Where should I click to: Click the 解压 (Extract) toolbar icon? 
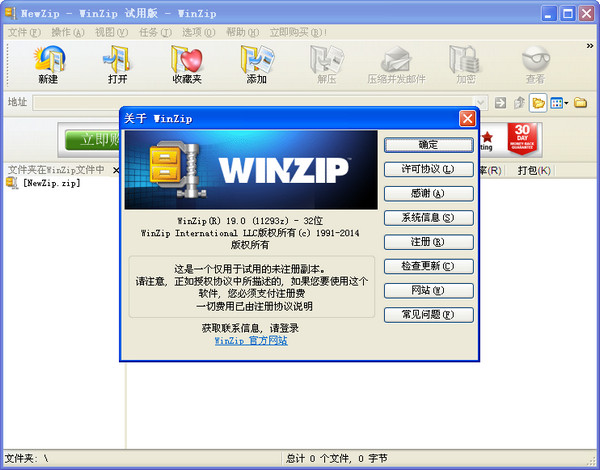click(x=326, y=64)
